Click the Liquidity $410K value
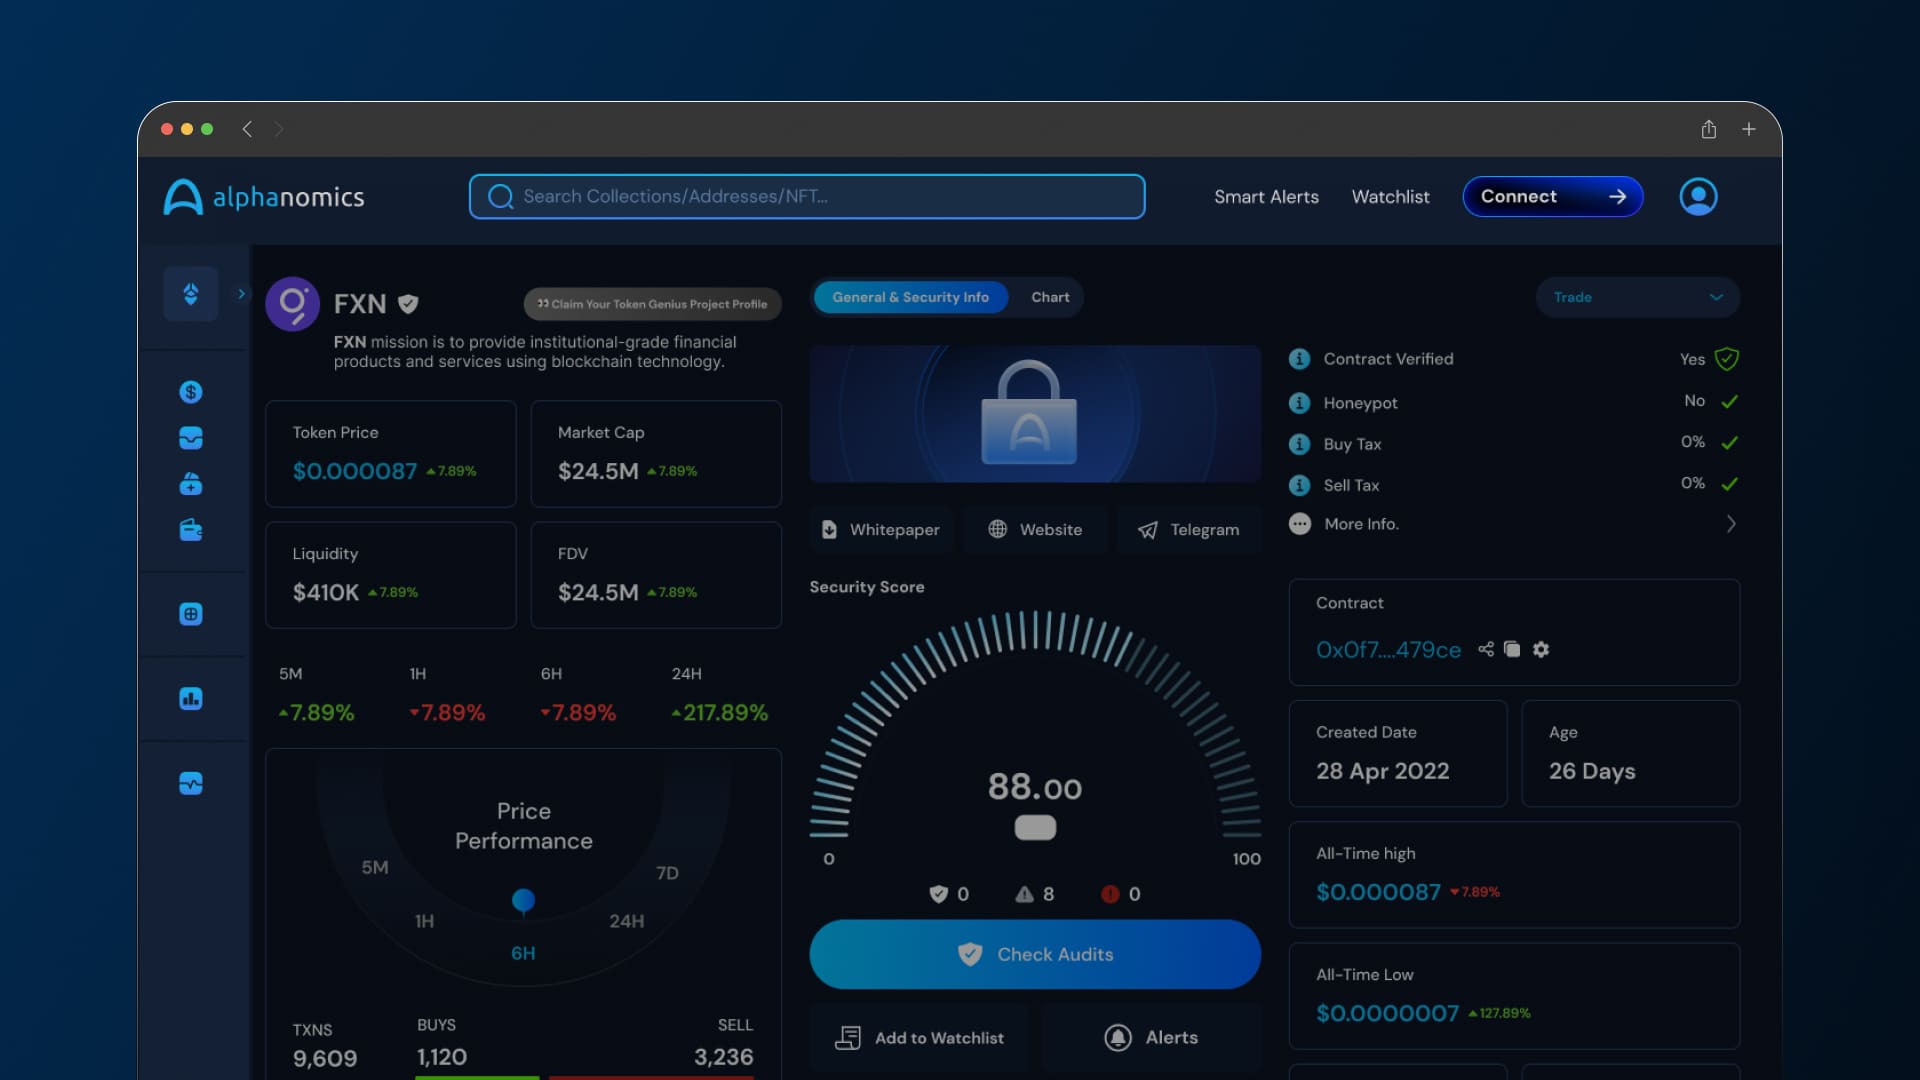Screen dimensions: 1920x1080 coord(326,592)
